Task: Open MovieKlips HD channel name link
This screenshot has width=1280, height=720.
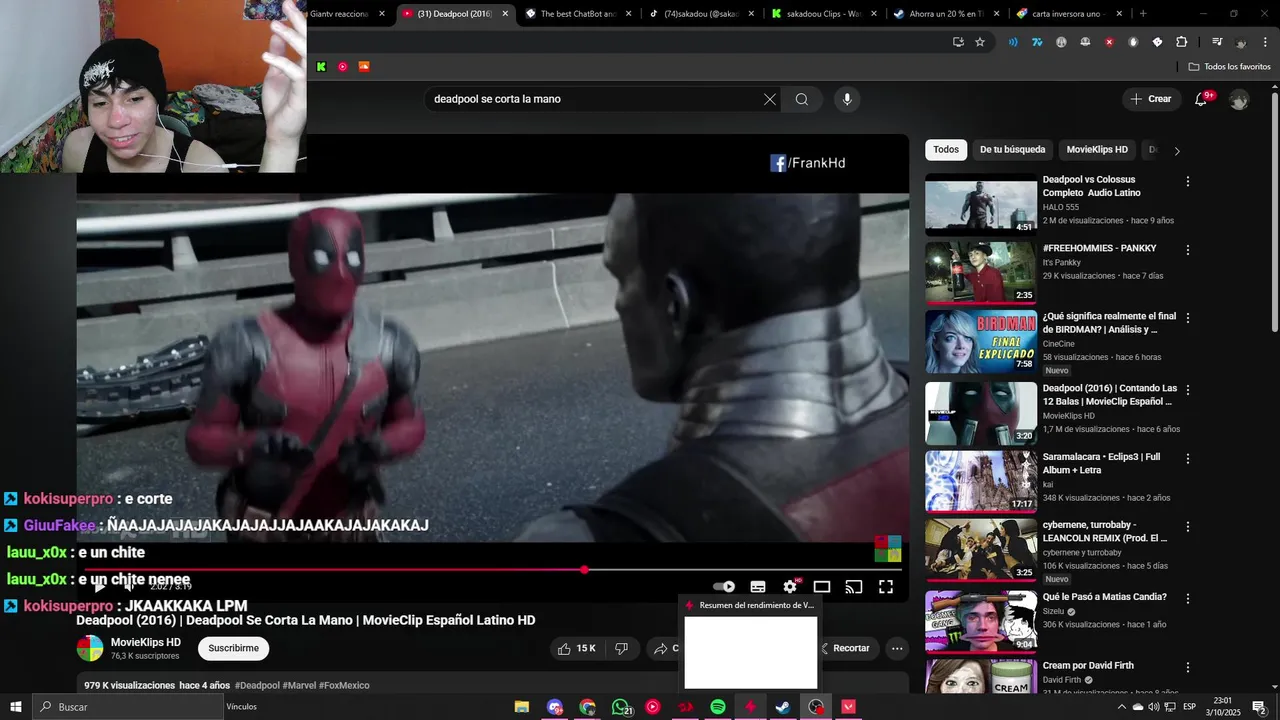Action: click(x=146, y=642)
